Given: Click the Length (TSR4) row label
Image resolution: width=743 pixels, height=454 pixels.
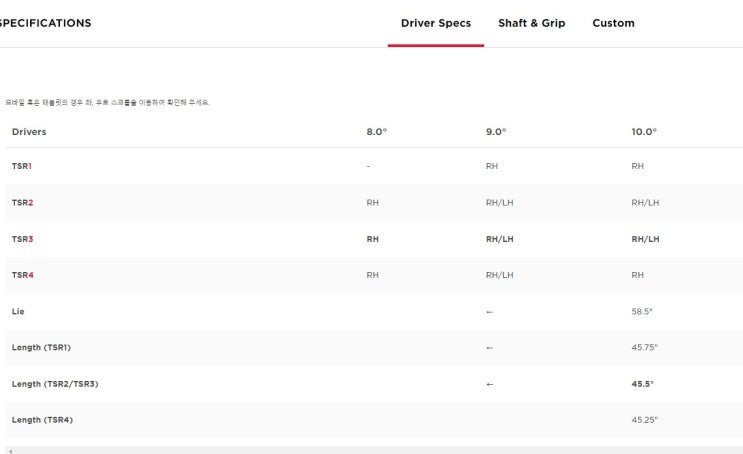Looking at the screenshot, I should [x=42, y=420].
